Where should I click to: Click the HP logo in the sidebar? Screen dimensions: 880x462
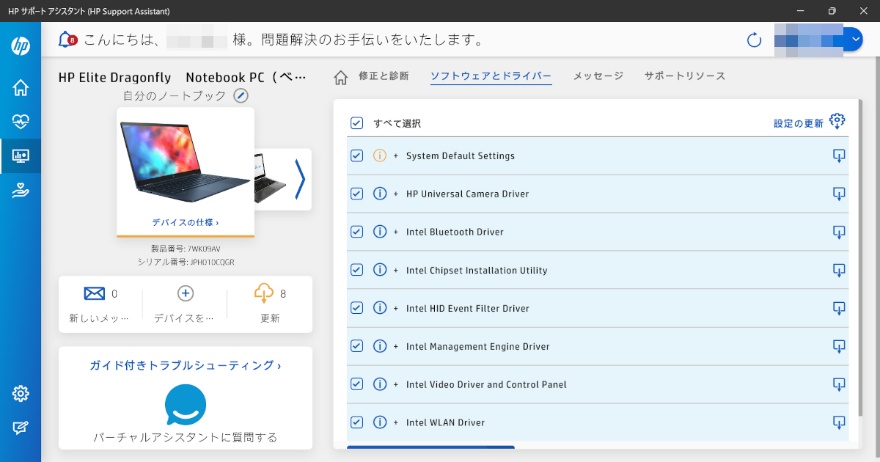pyautogui.click(x=21, y=45)
